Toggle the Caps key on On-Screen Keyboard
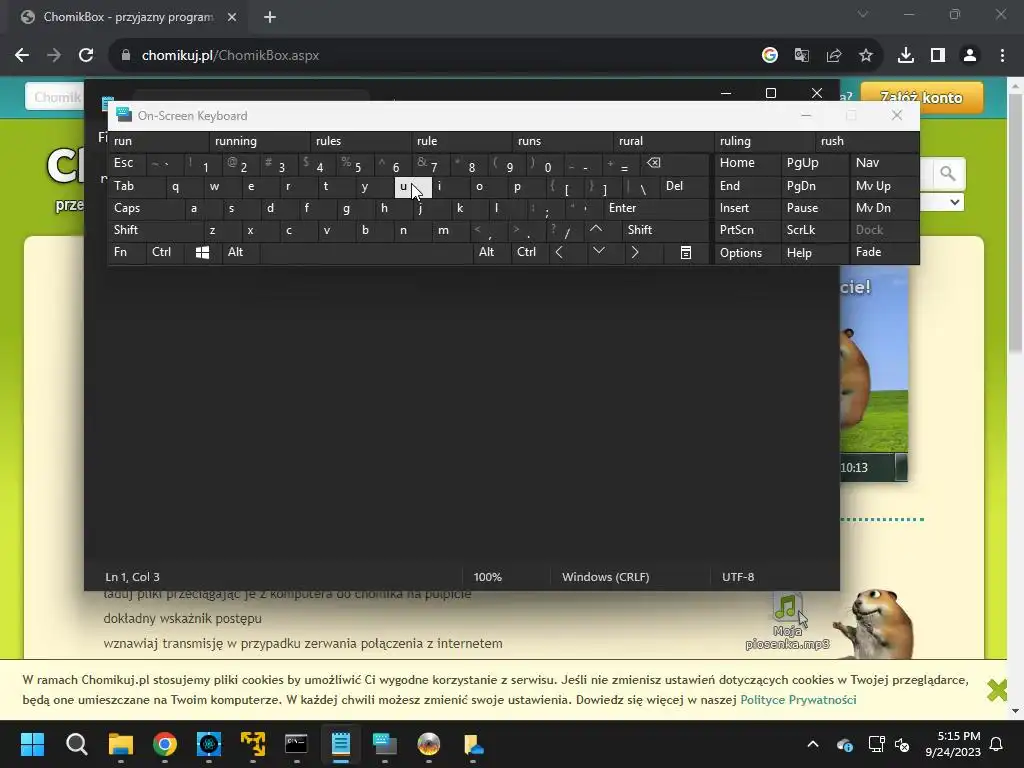 (x=146, y=208)
